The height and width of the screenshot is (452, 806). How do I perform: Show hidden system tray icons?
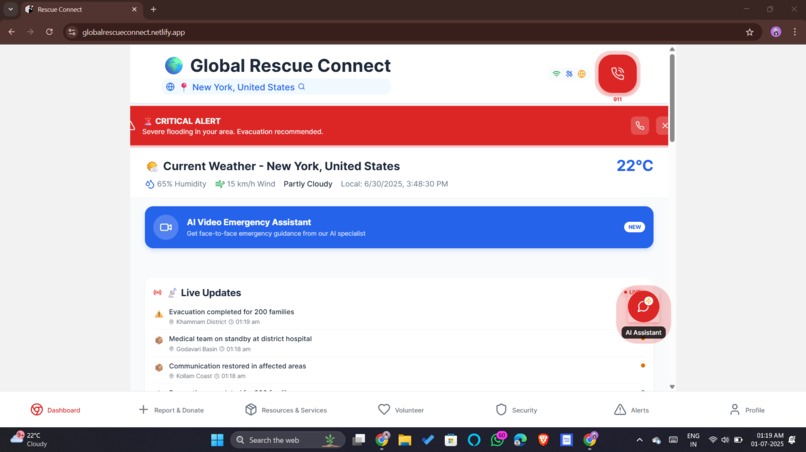coord(639,440)
